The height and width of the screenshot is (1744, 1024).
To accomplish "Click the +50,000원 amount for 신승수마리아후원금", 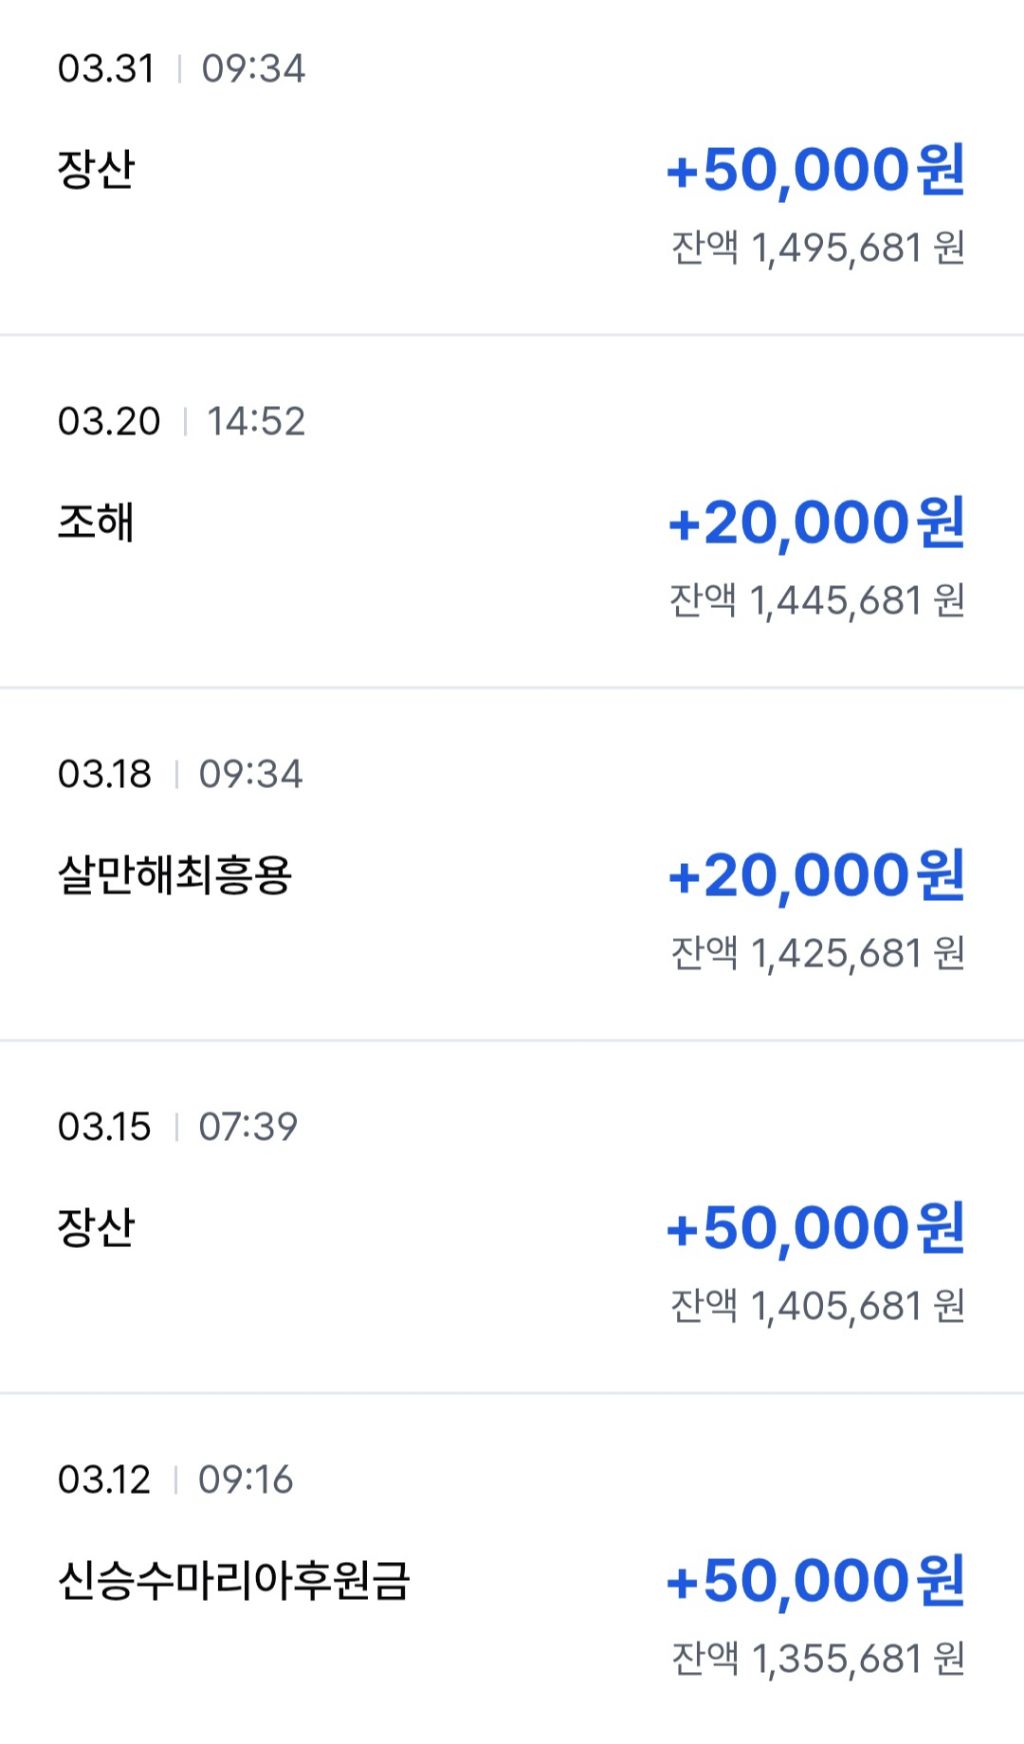I will click(816, 1581).
